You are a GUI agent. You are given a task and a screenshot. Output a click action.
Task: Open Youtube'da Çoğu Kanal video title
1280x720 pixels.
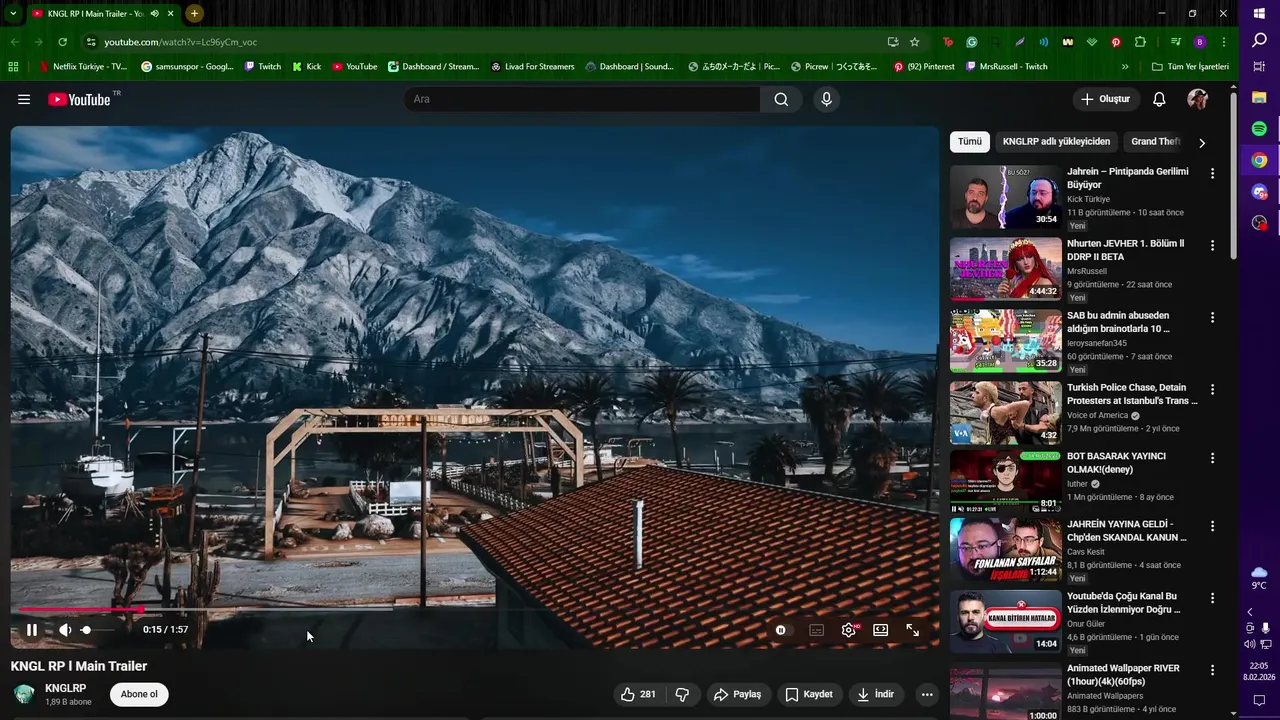coord(1126,602)
